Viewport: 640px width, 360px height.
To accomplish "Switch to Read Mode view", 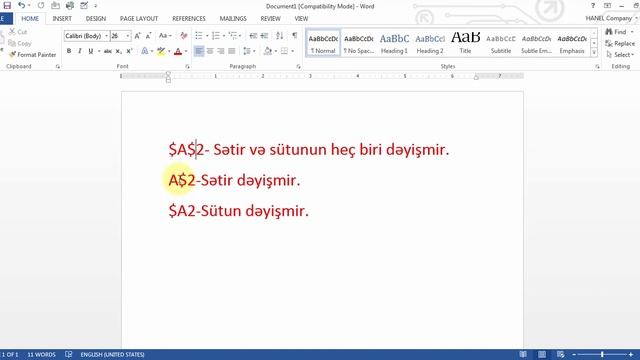I will pyautogui.click(x=523, y=354).
